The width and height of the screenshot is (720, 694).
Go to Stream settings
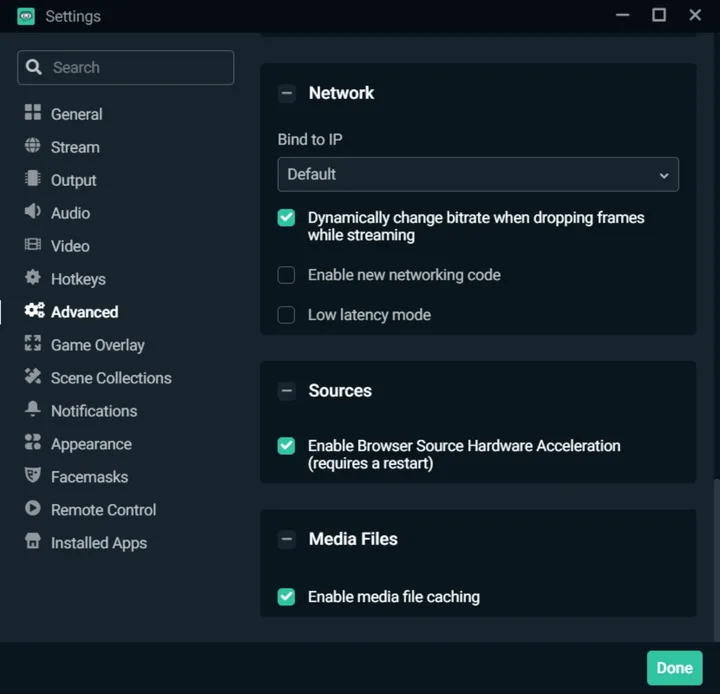75,147
